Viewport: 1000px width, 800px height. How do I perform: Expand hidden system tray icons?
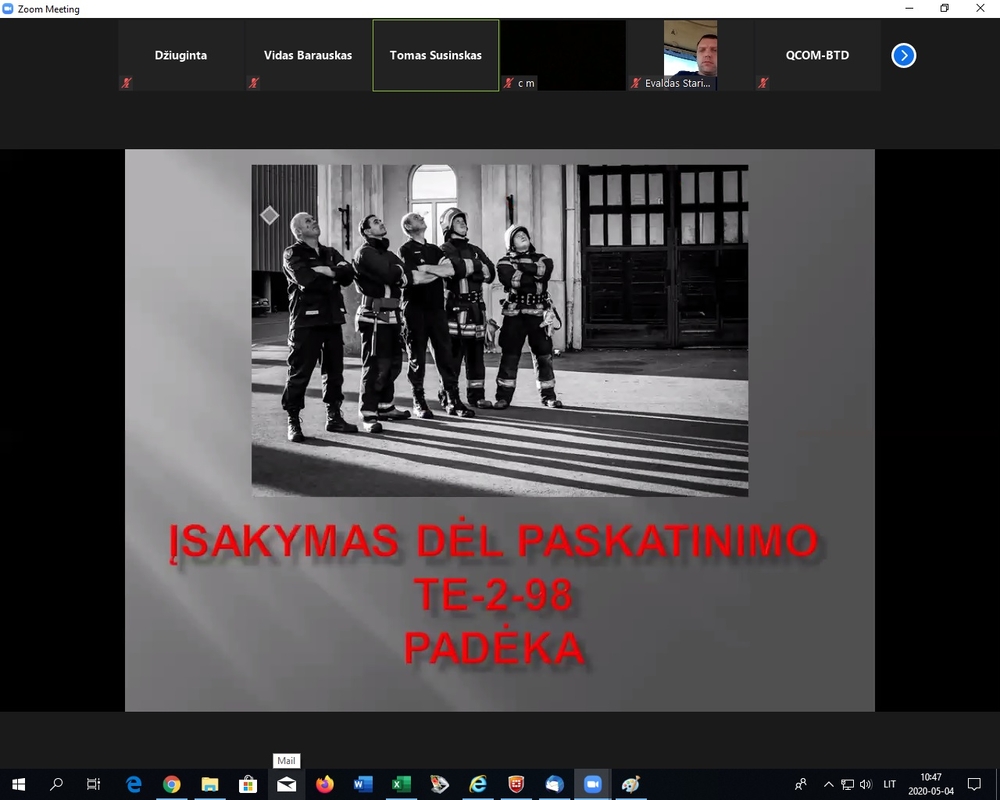click(828, 784)
